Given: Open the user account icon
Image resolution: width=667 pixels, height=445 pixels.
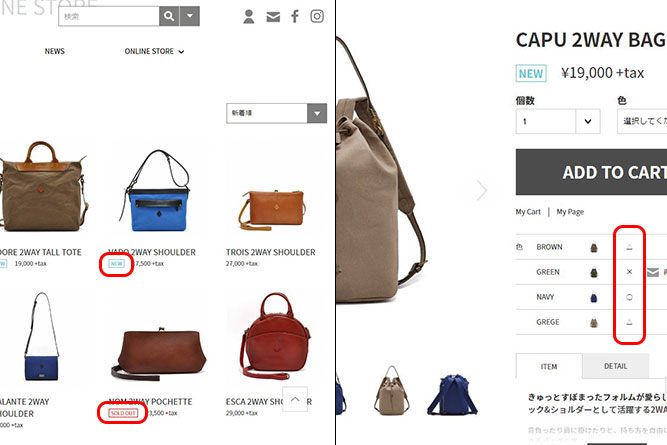Looking at the screenshot, I should coord(249,17).
